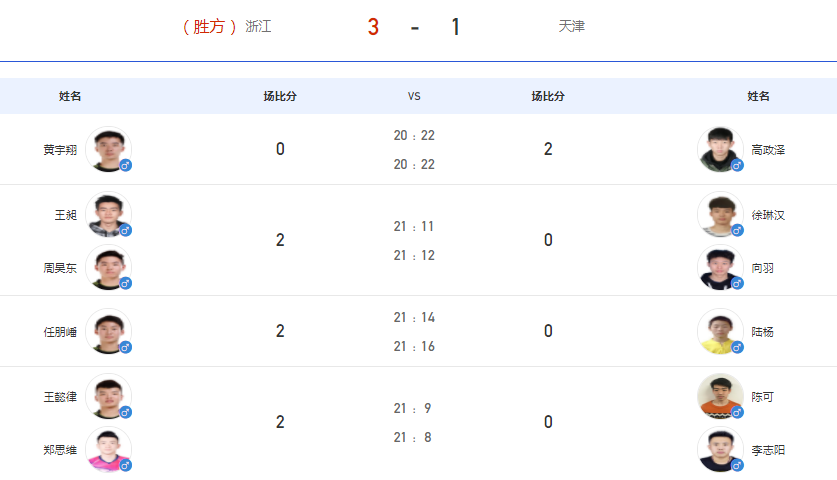Click the gender icon on 徐琳汉's avatar
The height and width of the screenshot is (480, 837).
click(737, 230)
